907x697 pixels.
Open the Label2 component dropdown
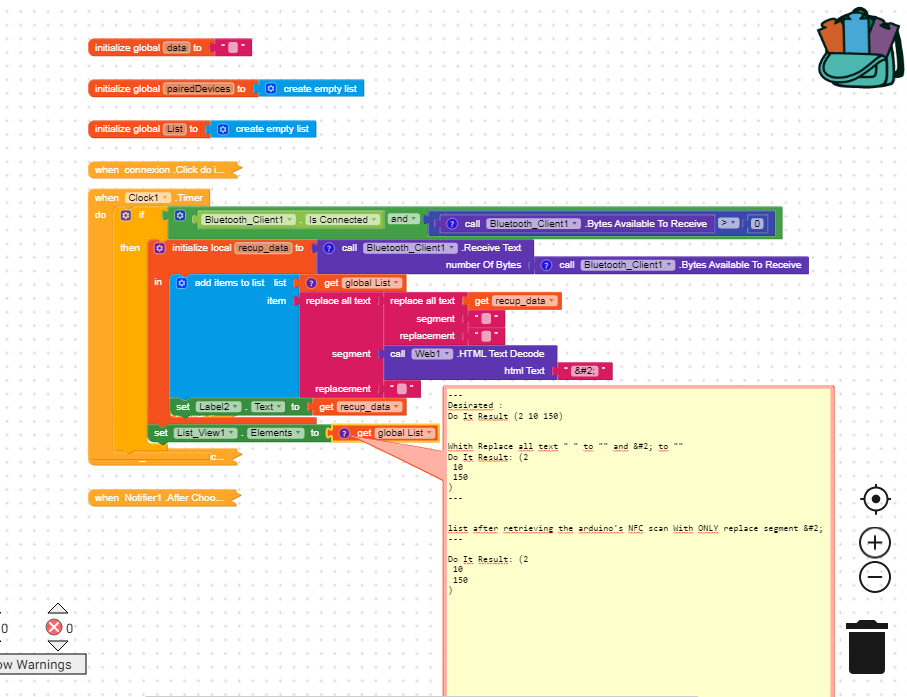coord(218,407)
